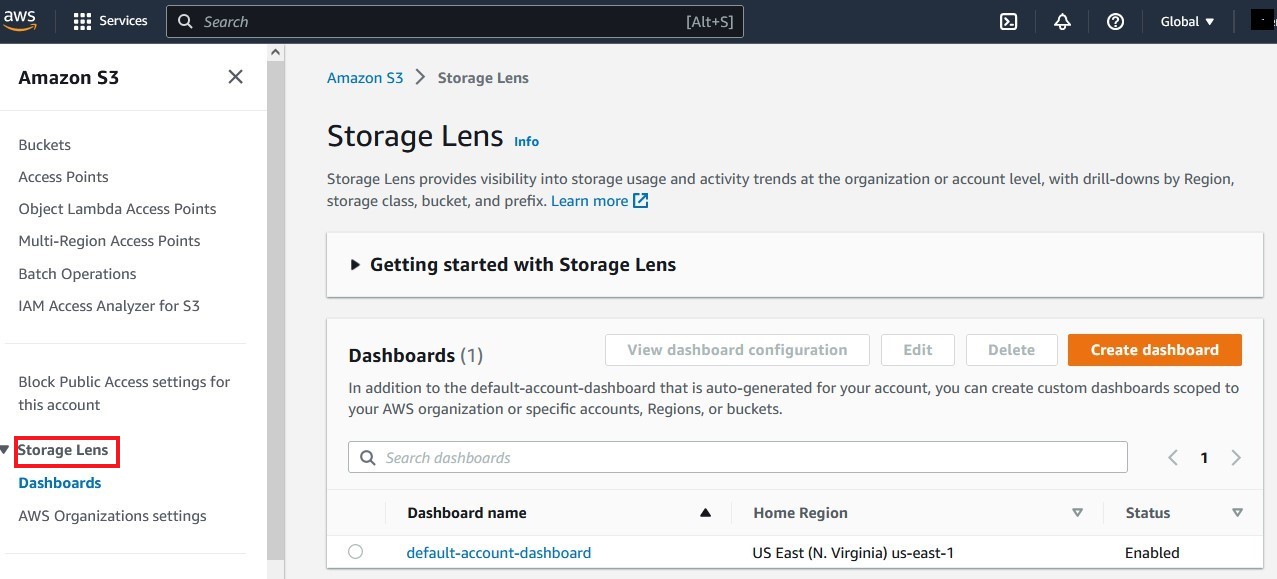Go to next dashboards page arrow

1236,458
